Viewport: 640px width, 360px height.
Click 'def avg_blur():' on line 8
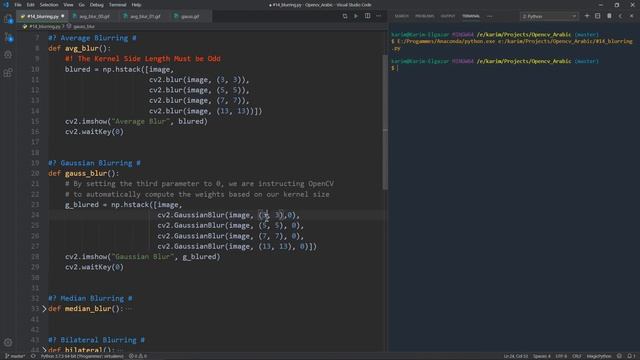pyautogui.click(x=80, y=48)
